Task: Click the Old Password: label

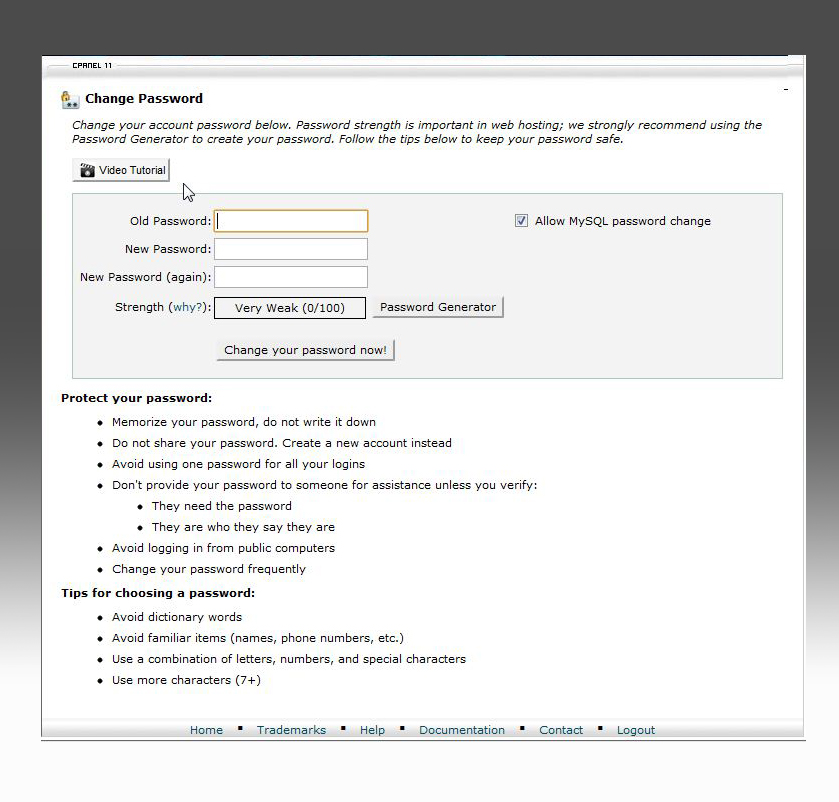Action: coord(171,221)
